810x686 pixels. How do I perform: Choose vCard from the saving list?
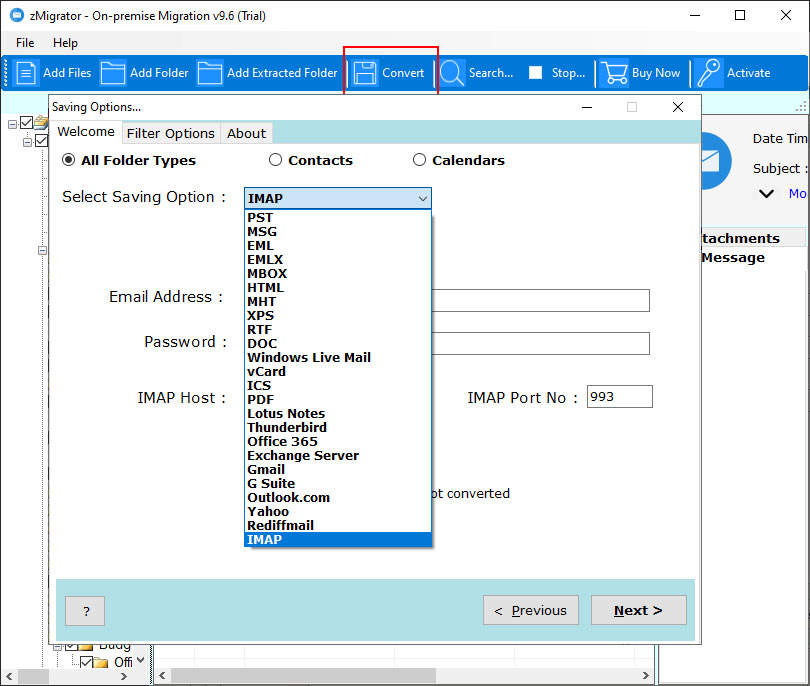(x=338, y=371)
